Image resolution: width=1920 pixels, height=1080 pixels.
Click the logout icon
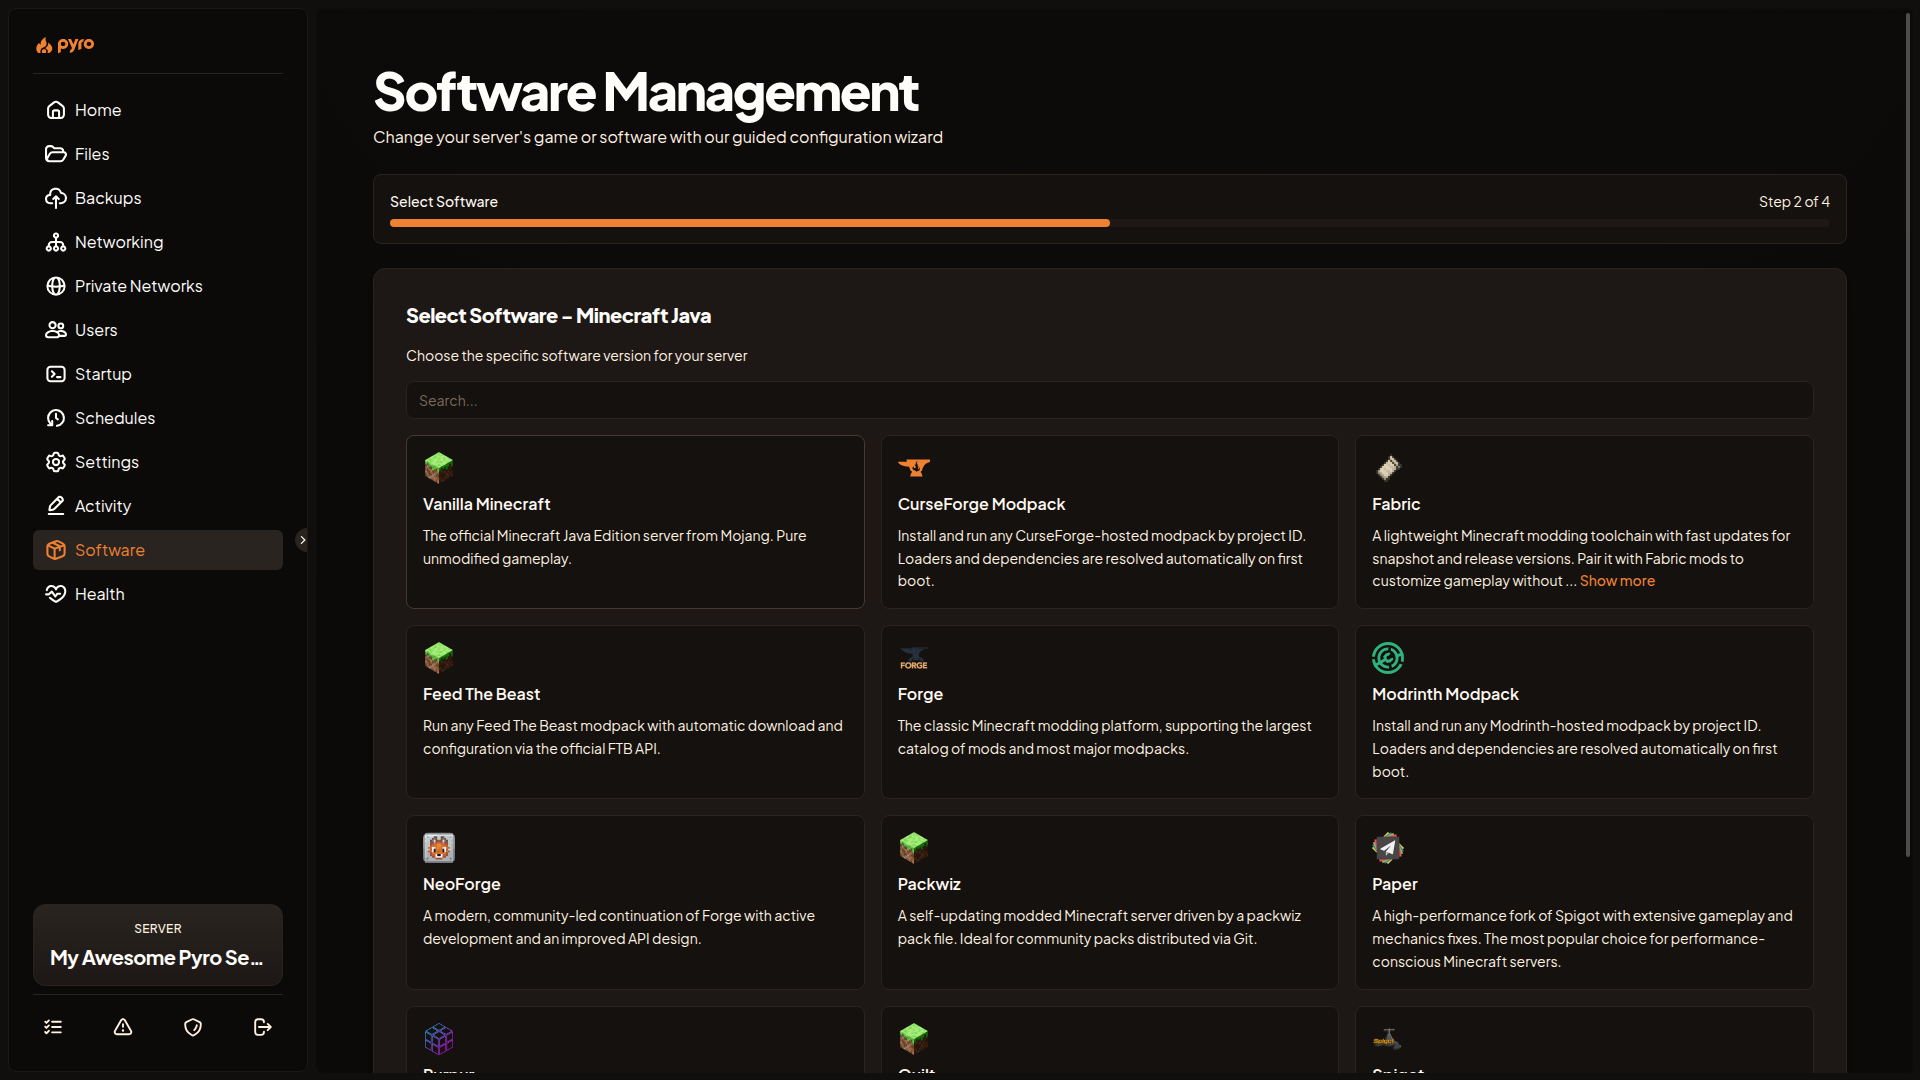(x=263, y=1027)
